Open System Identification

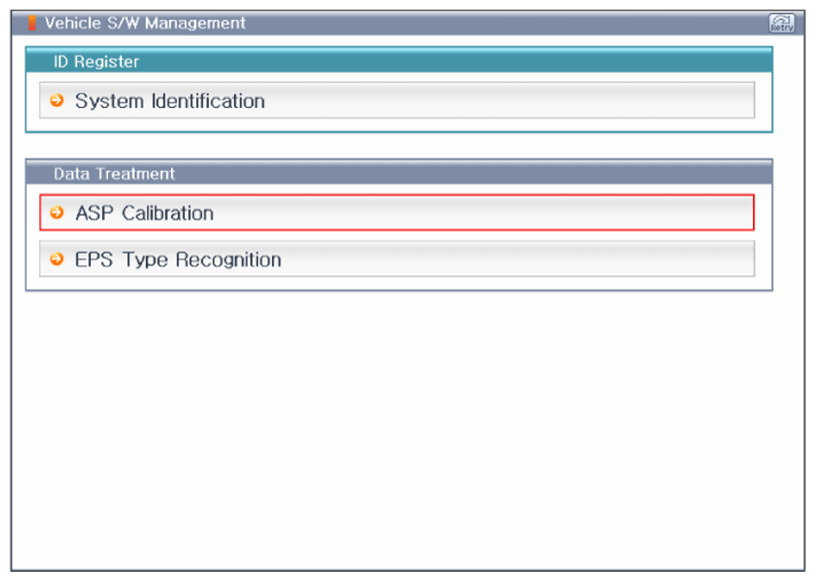point(397,100)
